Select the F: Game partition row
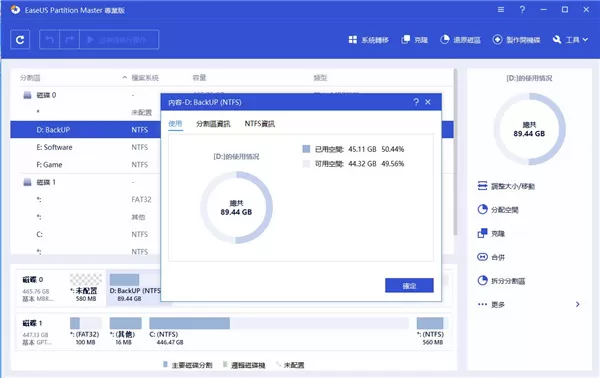The width and height of the screenshot is (600, 378). [85, 165]
